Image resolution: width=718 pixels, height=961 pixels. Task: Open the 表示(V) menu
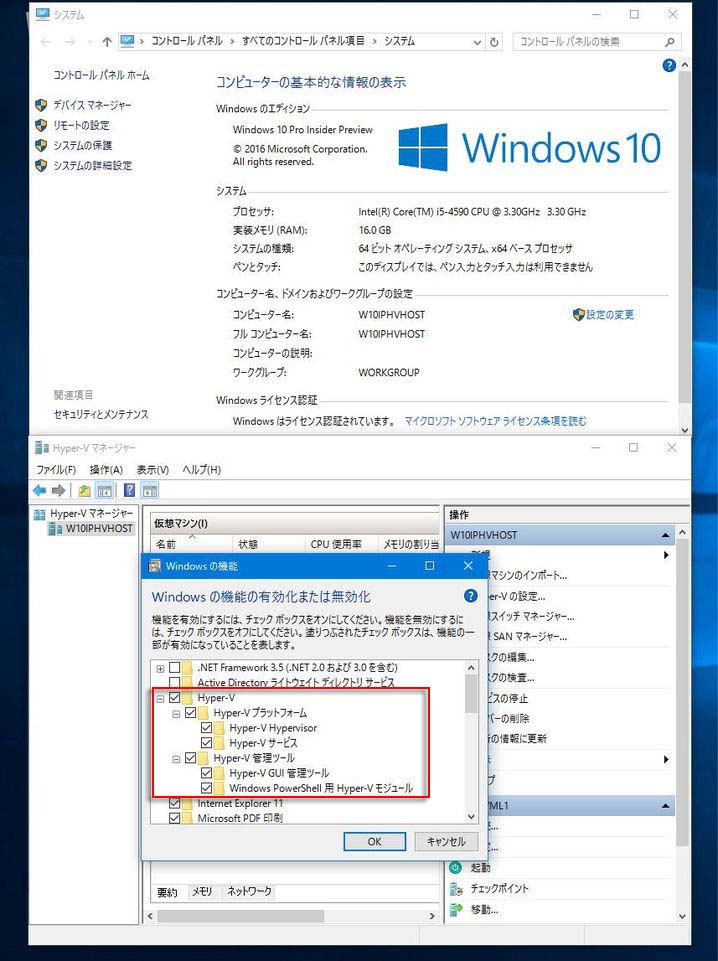click(x=153, y=469)
